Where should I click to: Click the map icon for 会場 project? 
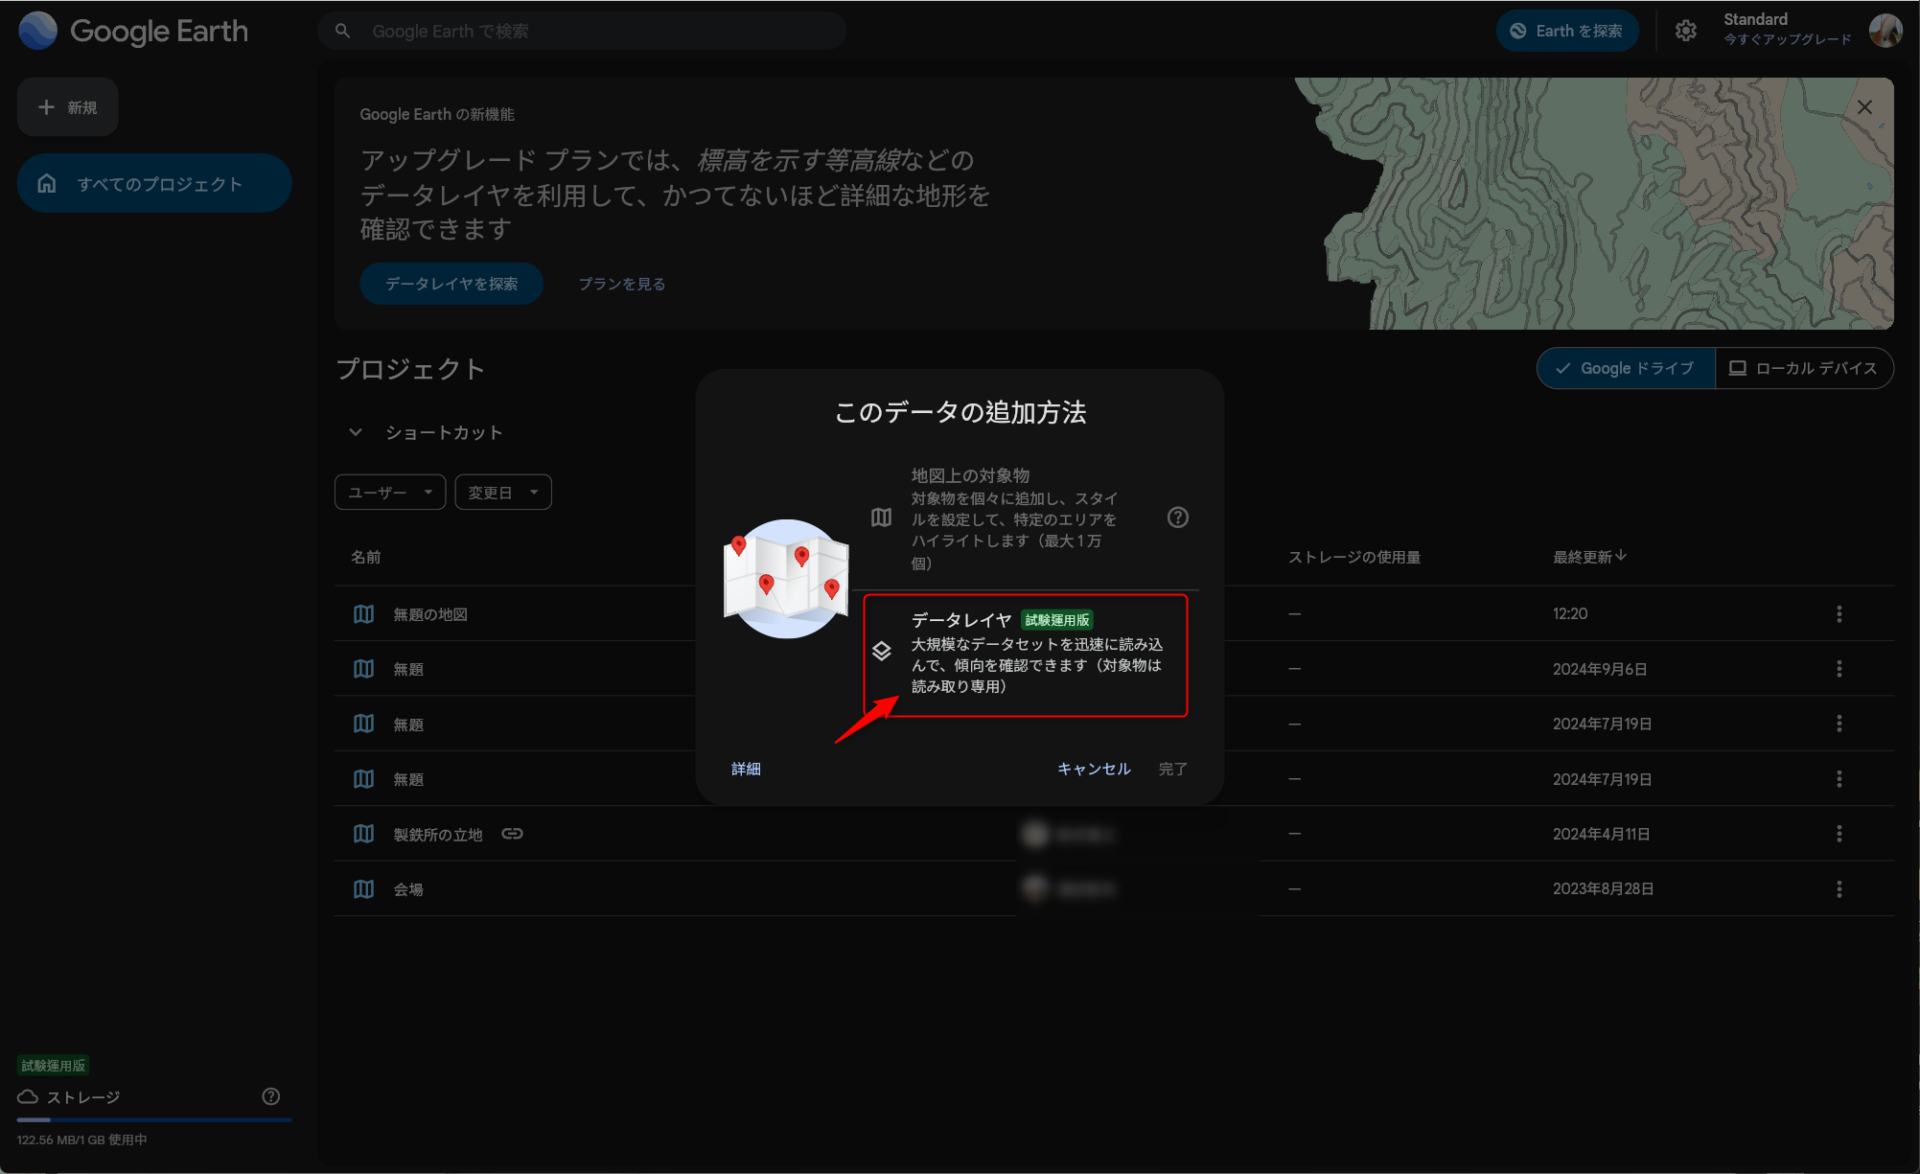tap(364, 889)
